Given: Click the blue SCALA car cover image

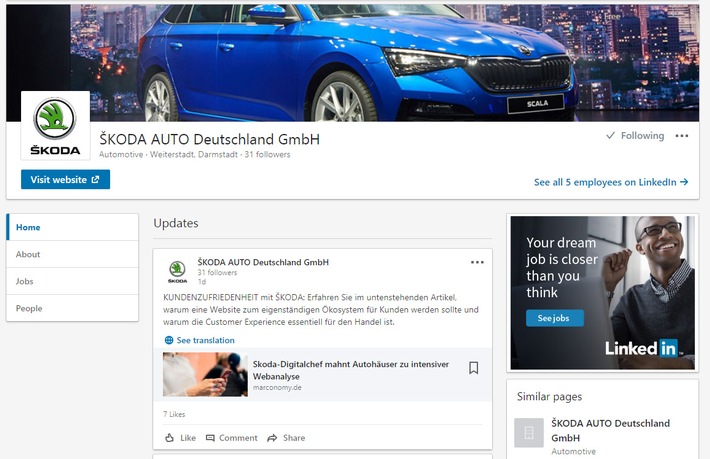Looking at the screenshot, I should tap(352, 63).
